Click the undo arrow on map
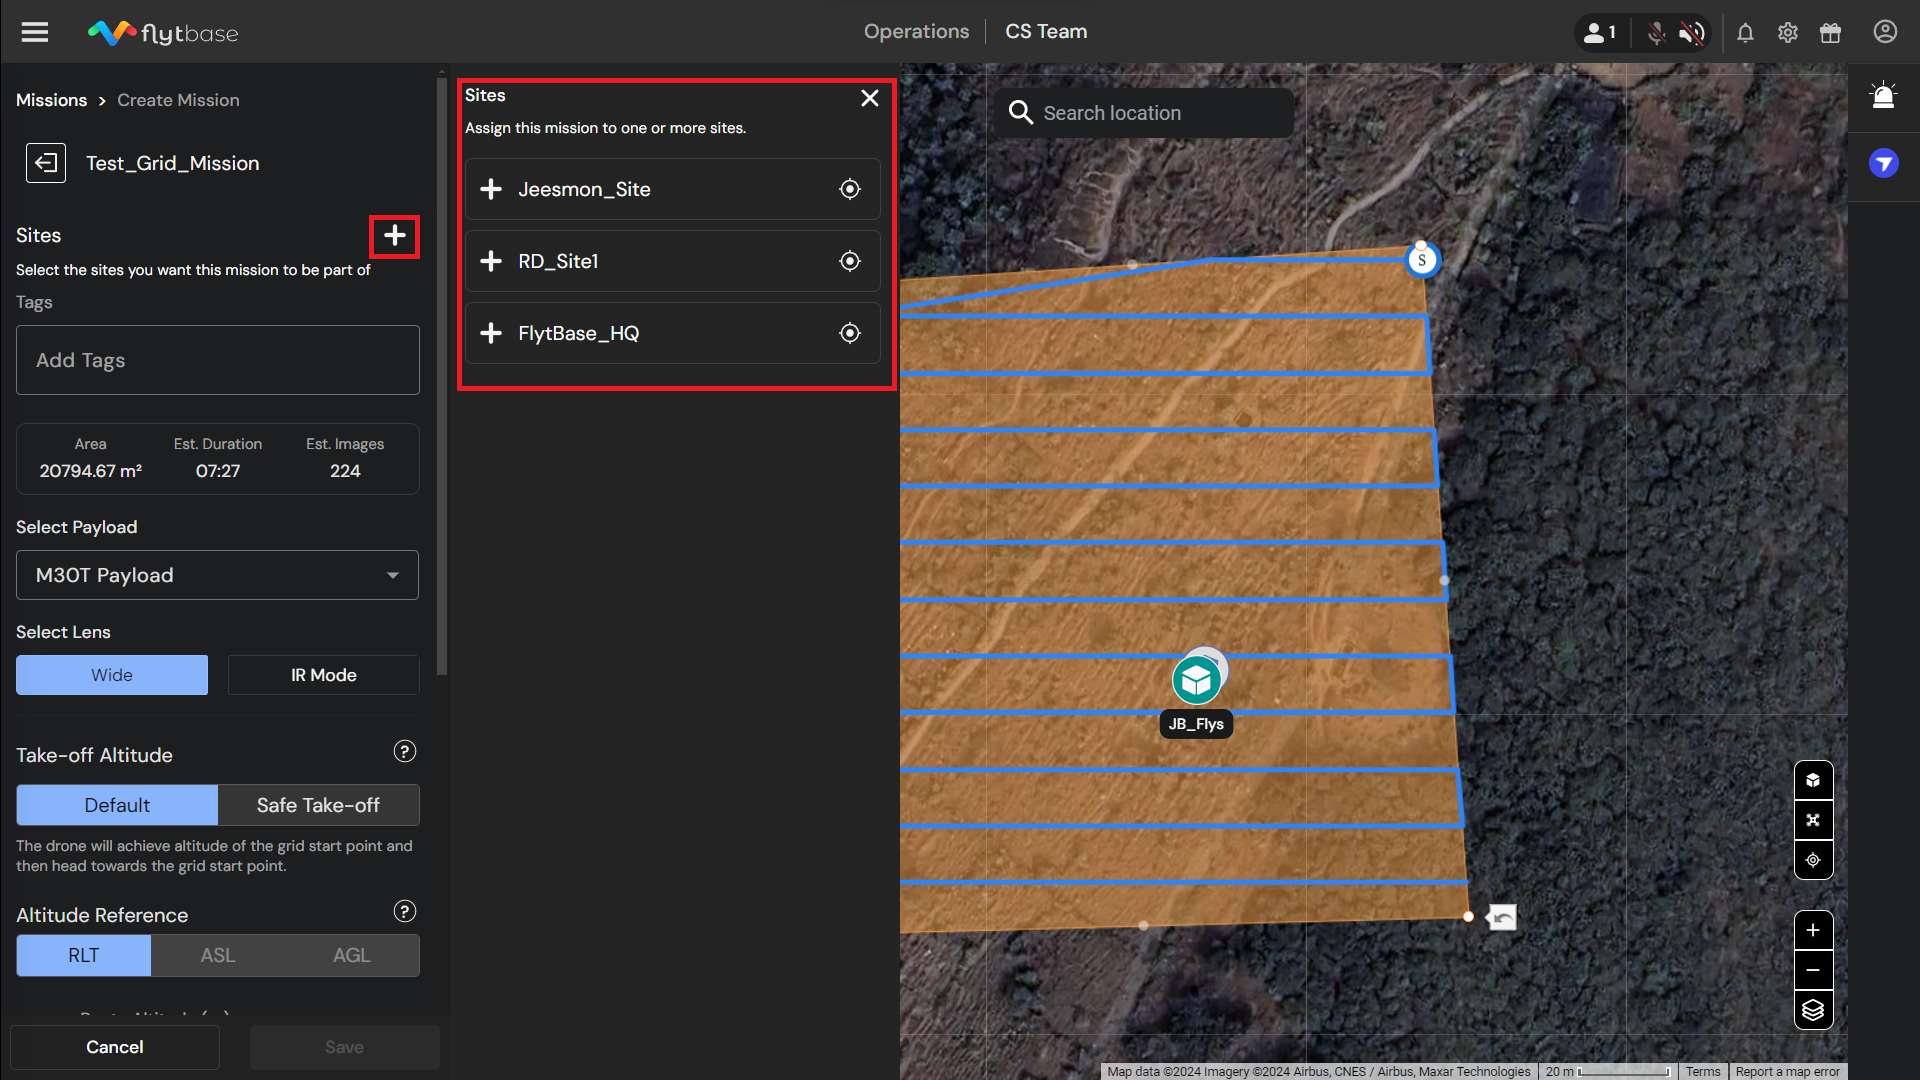 [x=1501, y=917]
